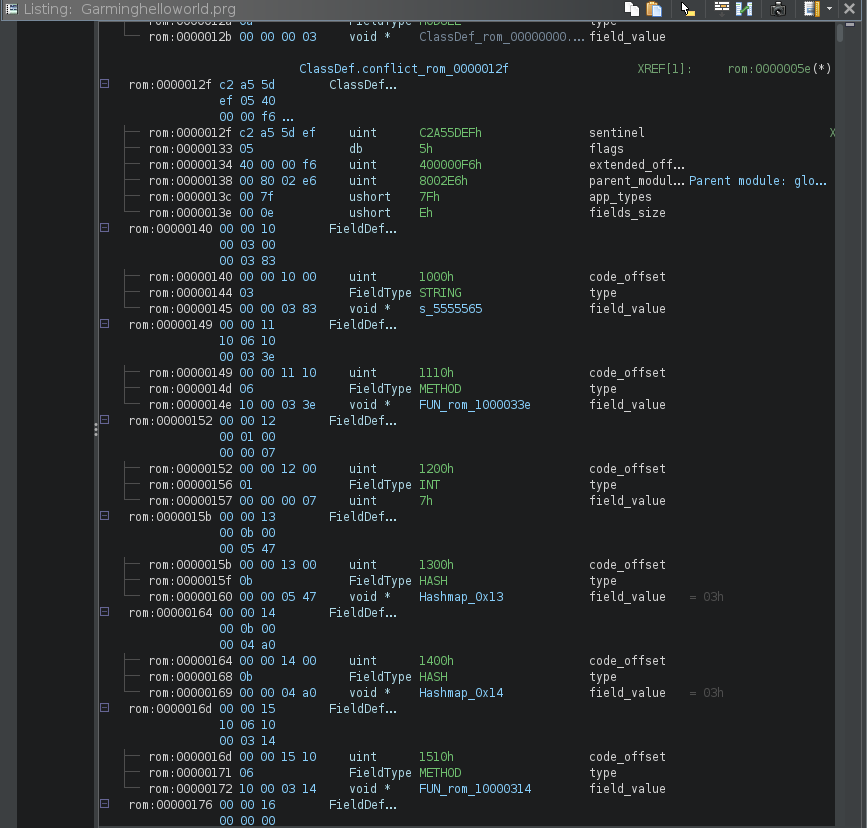Copy selection using the Copy icon
This screenshot has width=867, height=828.
pos(632,9)
